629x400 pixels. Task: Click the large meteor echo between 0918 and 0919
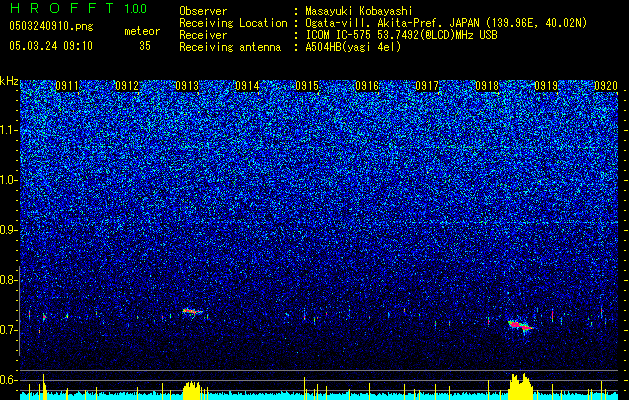coord(520,325)
